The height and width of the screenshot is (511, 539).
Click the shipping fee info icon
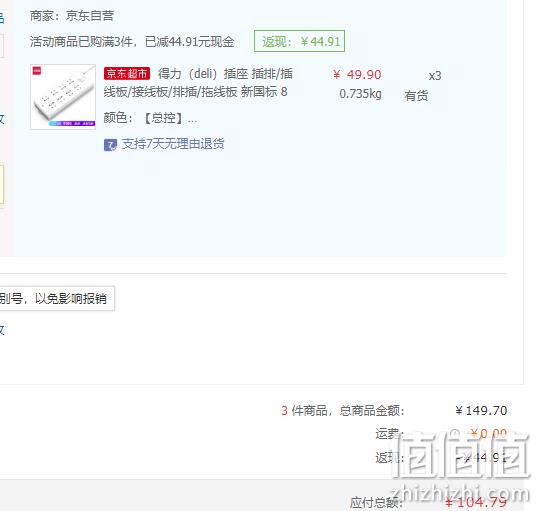455,433
